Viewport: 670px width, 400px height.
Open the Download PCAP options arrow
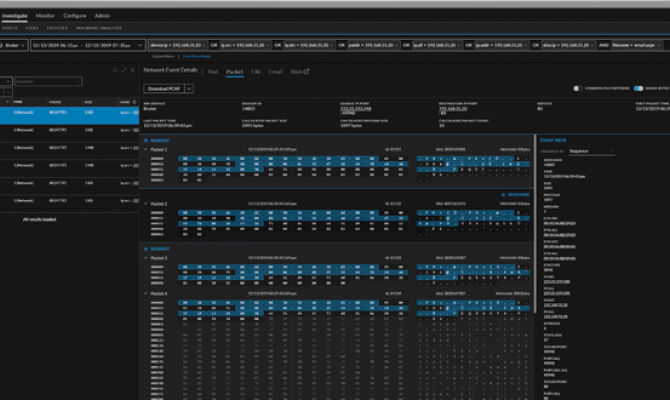pyautogui.click(x=189, y=88)
